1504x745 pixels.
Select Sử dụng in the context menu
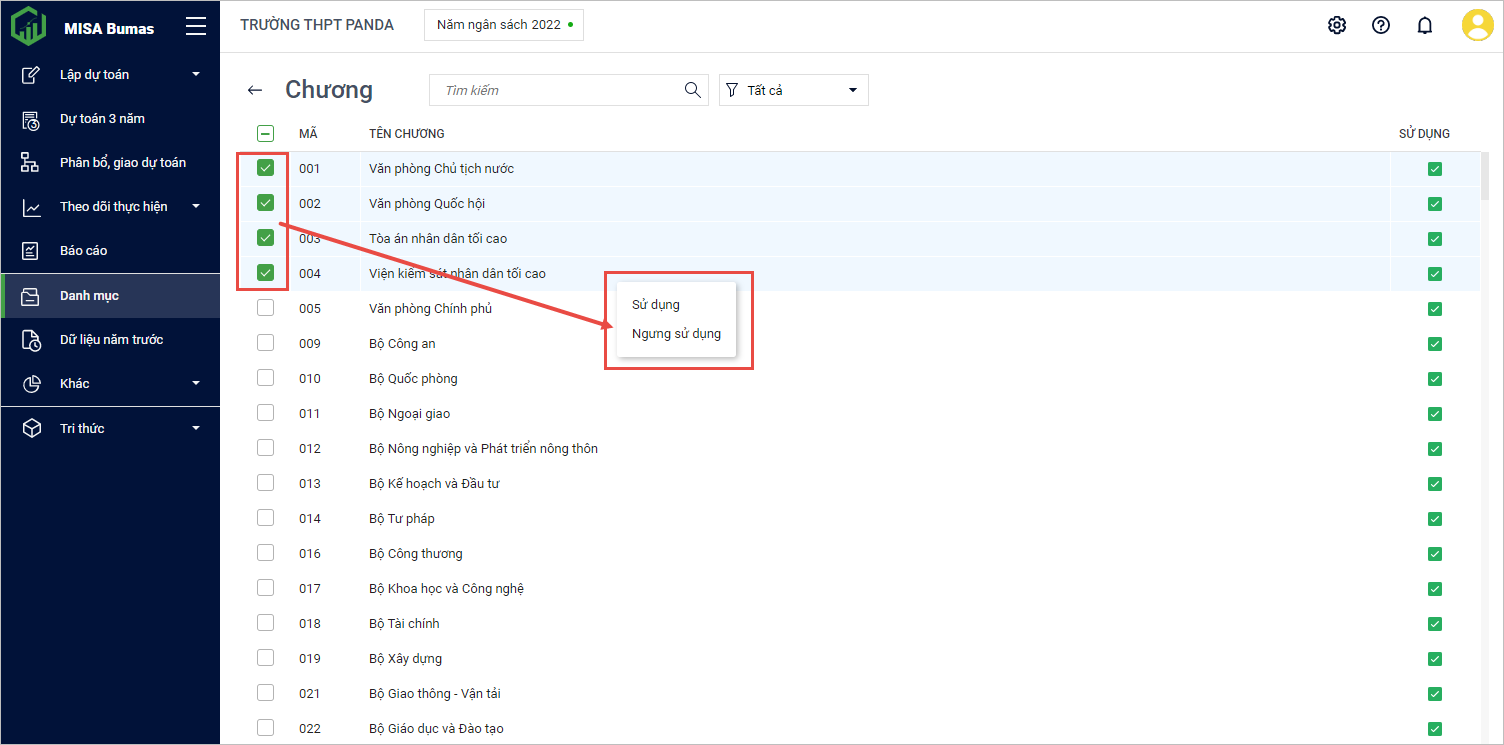click(656, 305)
